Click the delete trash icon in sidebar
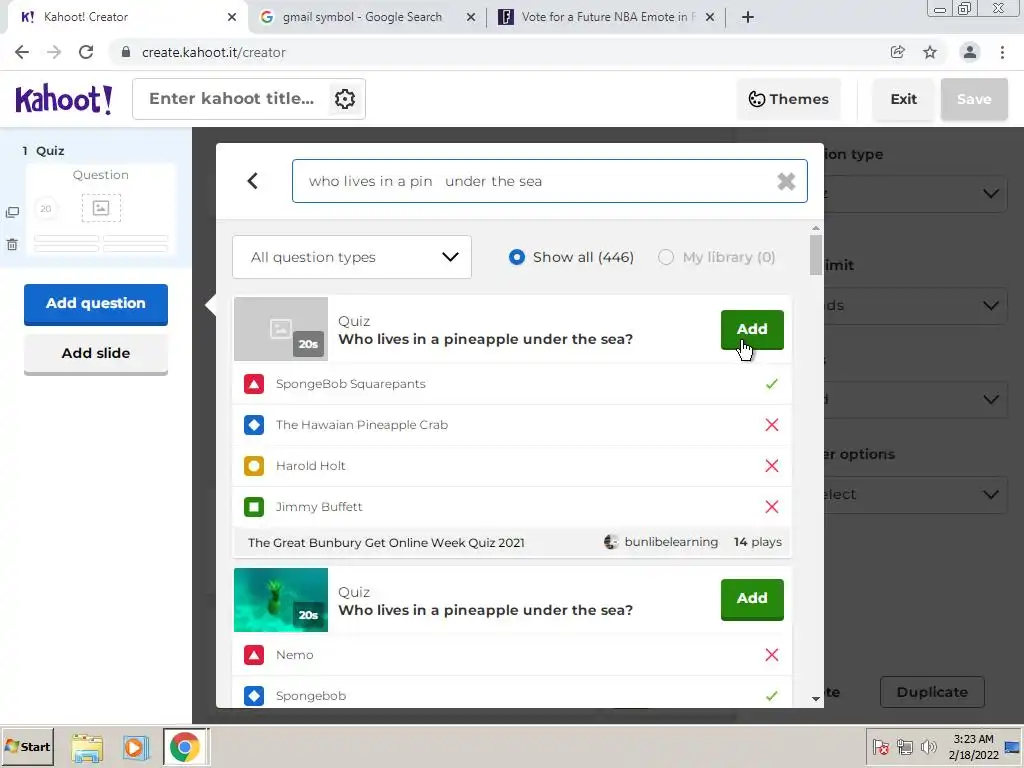 (x=12, y=245)
